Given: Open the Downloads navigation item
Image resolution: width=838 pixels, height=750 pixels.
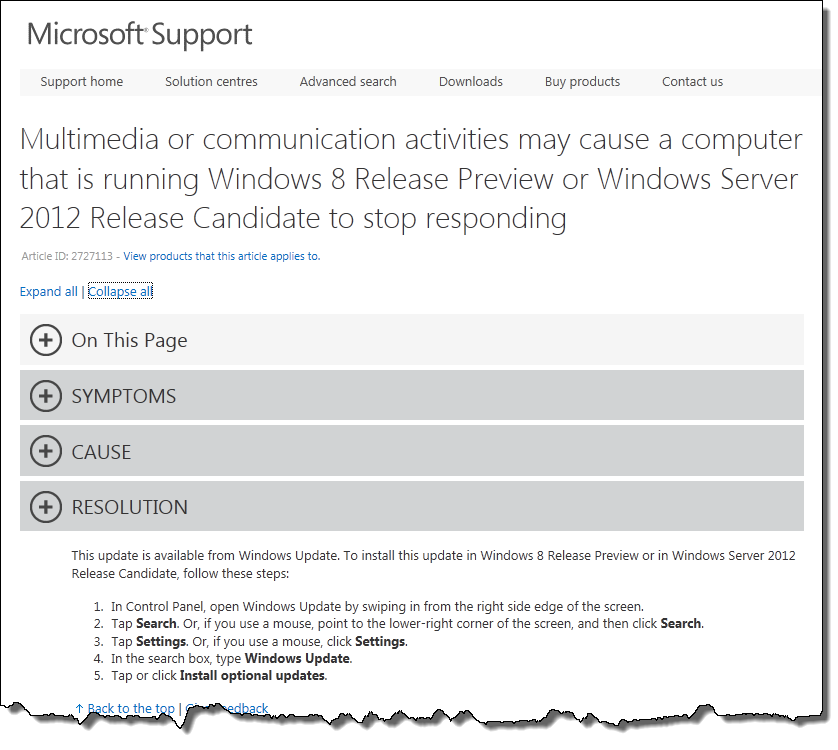Looking at the screenshot, I should pos(471,82).
